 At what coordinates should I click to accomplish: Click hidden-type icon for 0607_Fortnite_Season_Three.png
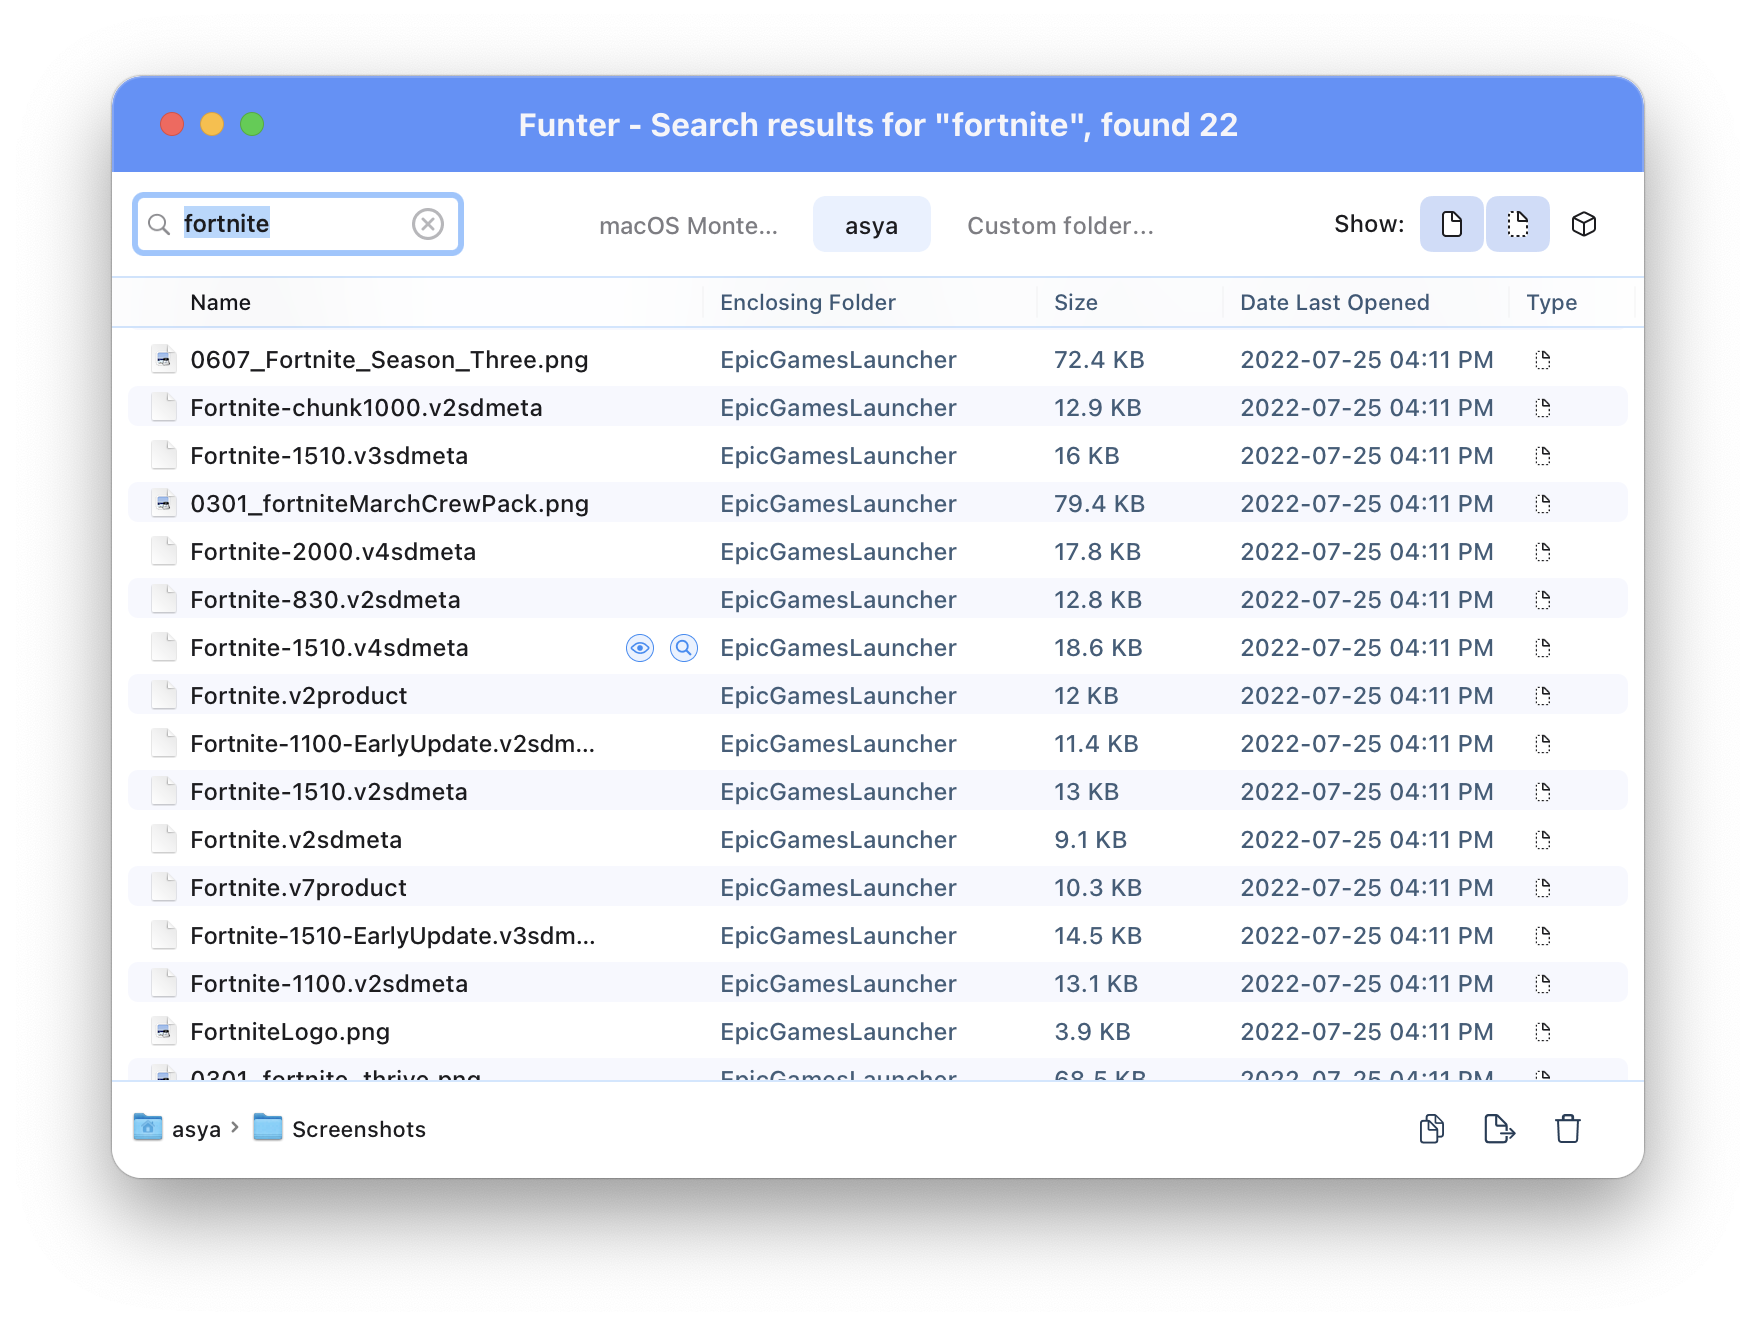pyautogui.click(x=1543, y=360)
